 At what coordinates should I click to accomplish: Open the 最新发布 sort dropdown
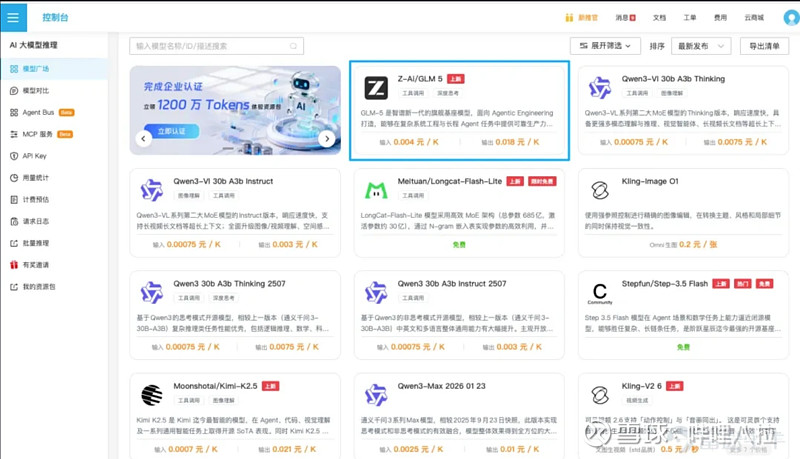coord(701,46)
